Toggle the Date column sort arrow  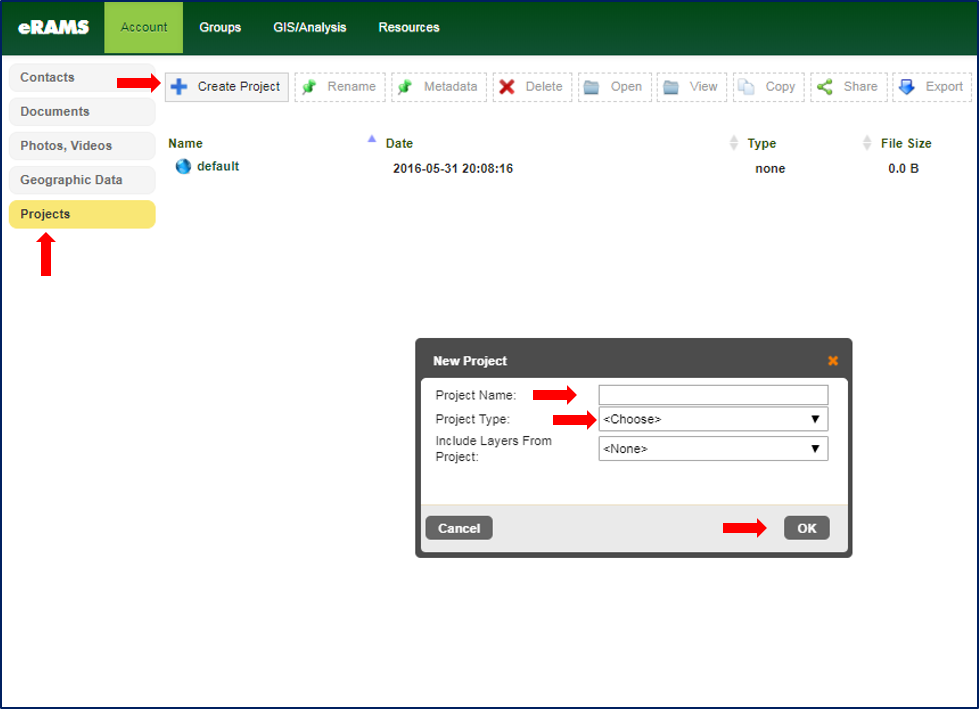tap(371, 141)
